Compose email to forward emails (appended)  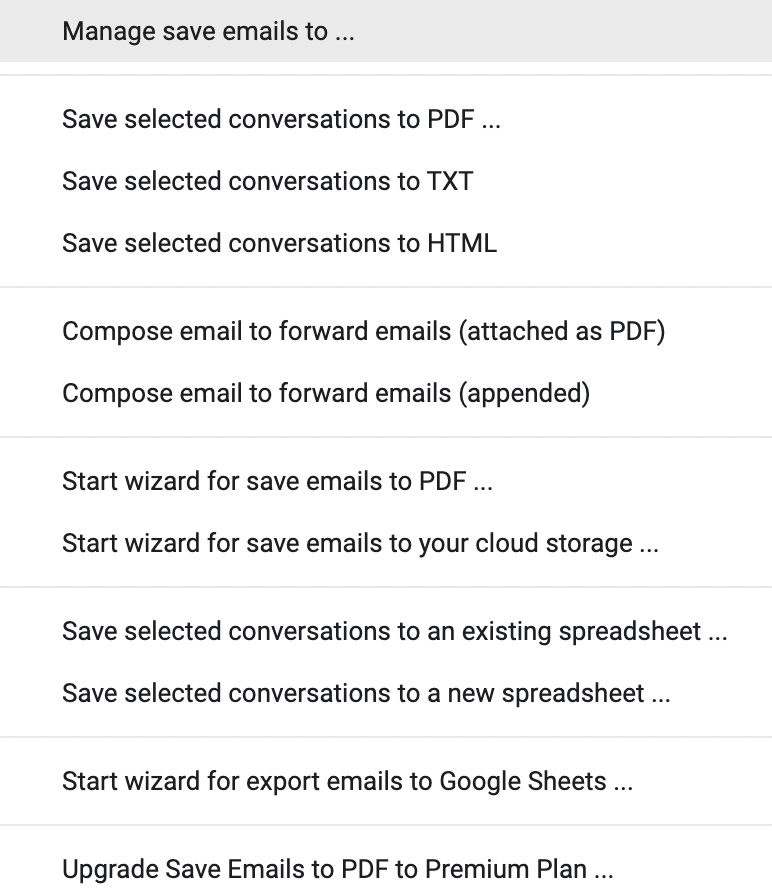coord(326,393)
